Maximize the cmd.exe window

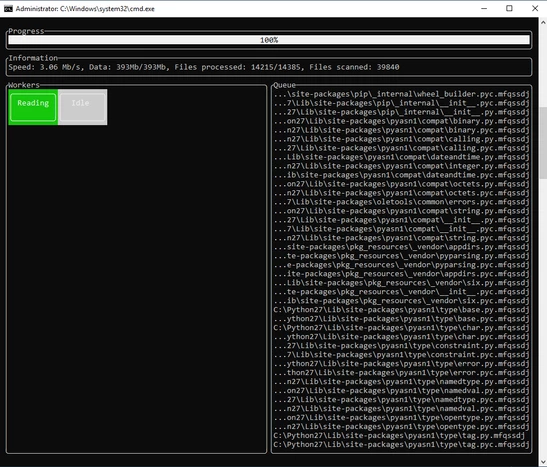point(509,9)
